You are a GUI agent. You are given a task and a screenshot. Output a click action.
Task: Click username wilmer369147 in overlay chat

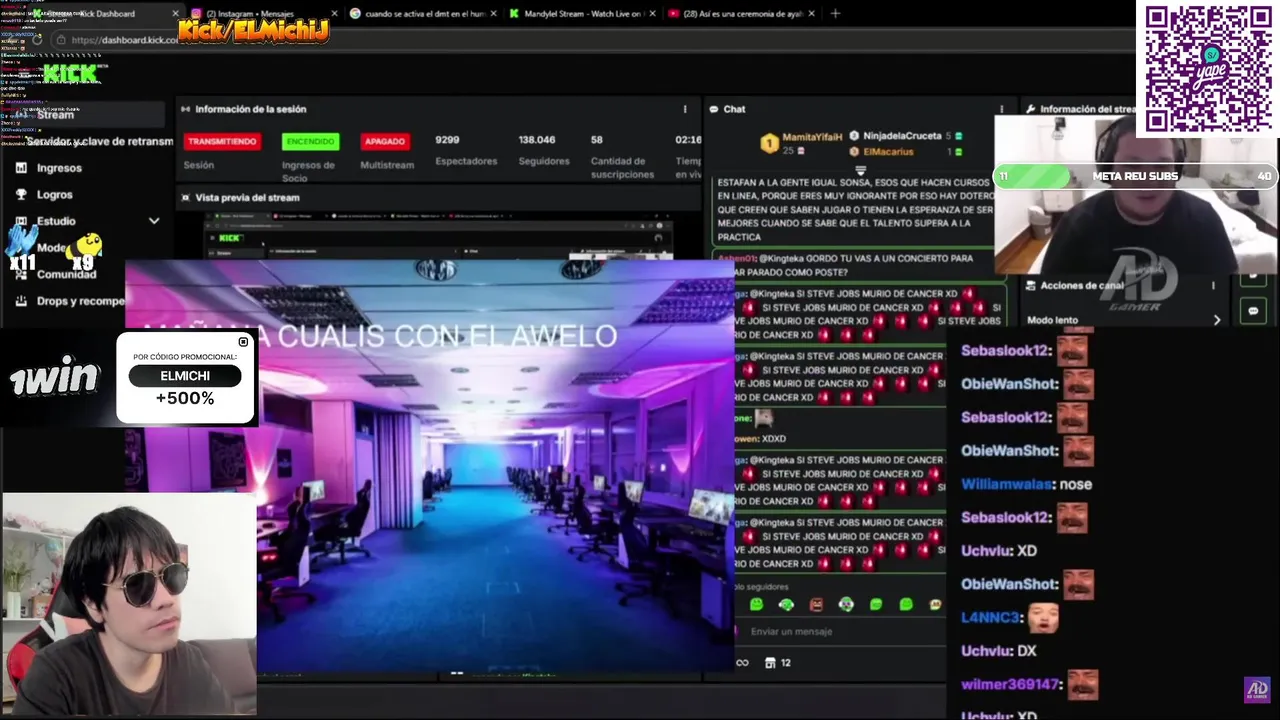click(x=1011, y=684)
